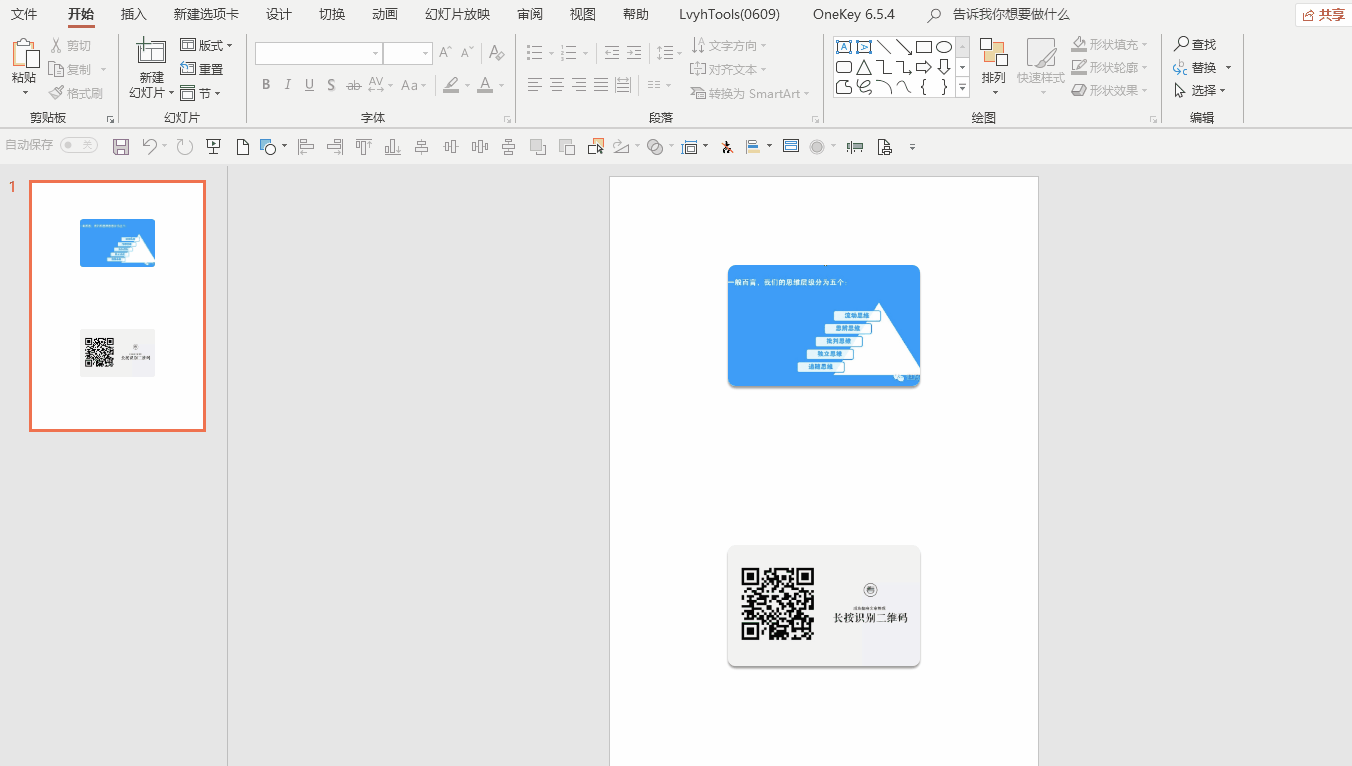Click the align right objects icon

pos(335,147)
